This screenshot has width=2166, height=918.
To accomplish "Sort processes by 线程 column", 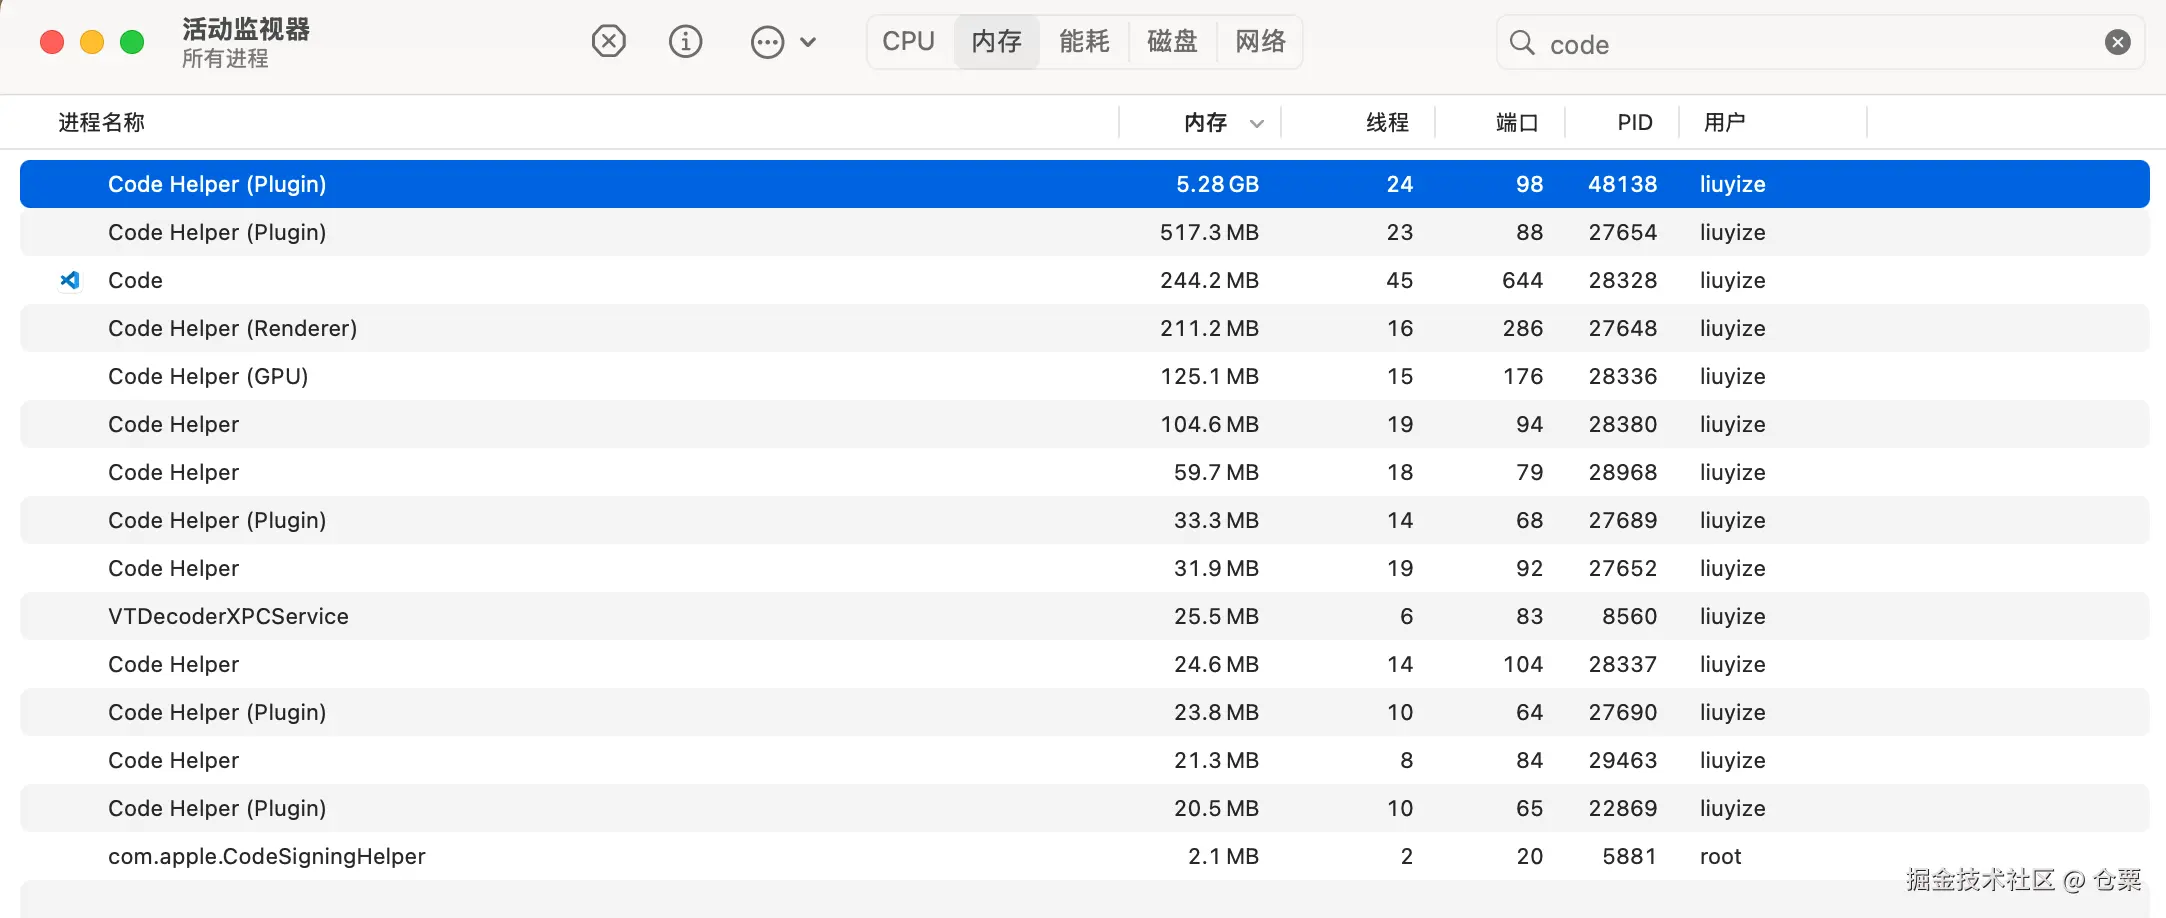I will 1387,123.
